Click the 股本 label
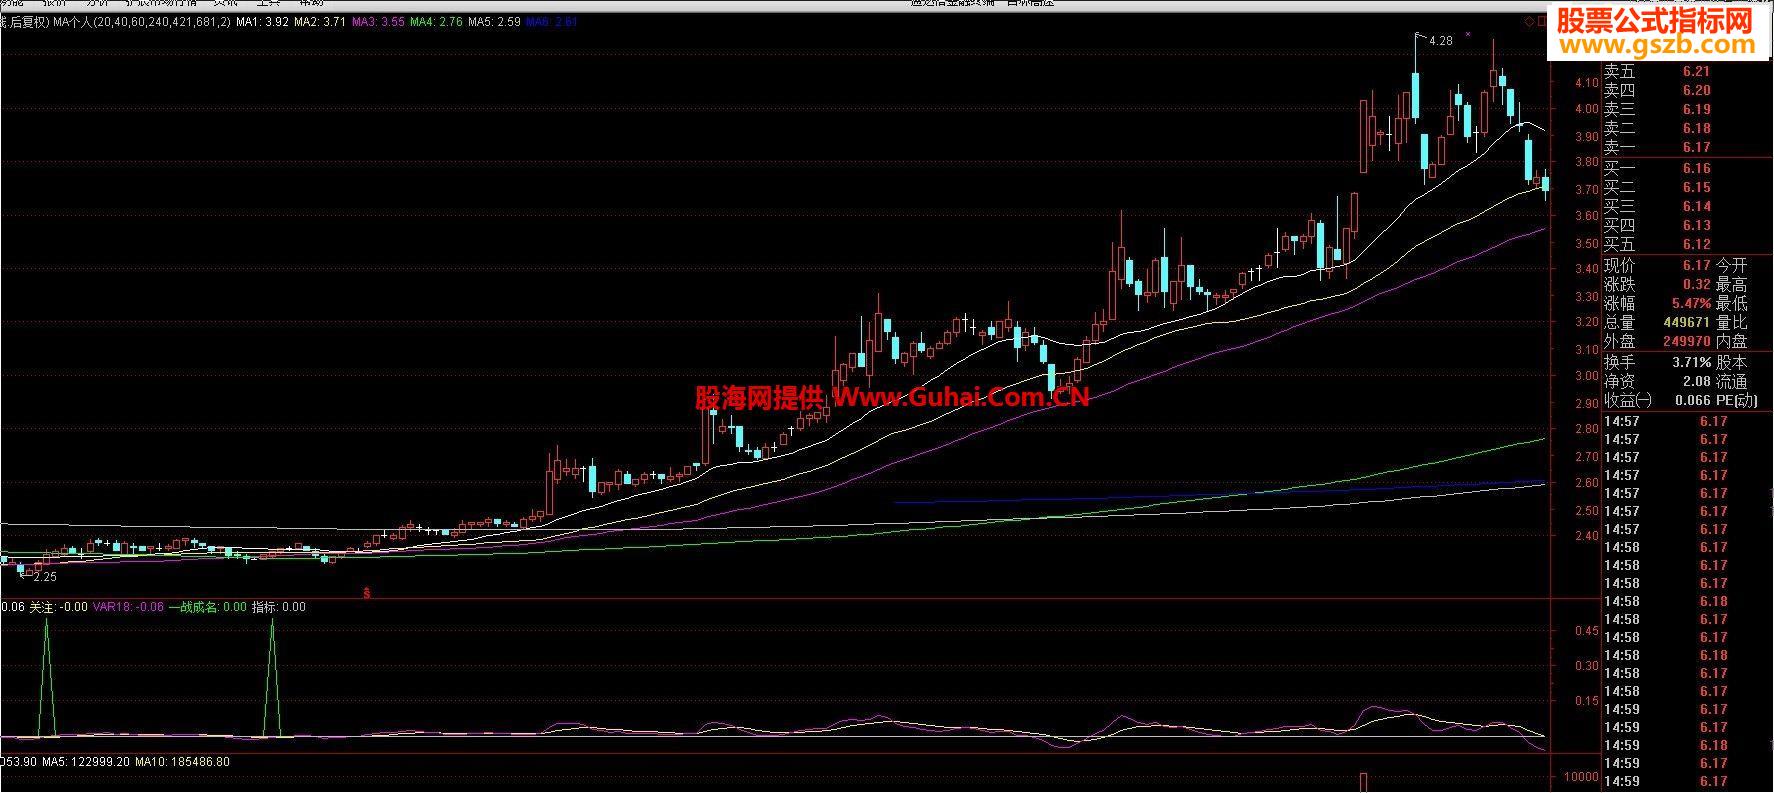This screenshot has width=1774, height=793. tap(1732, 362)
